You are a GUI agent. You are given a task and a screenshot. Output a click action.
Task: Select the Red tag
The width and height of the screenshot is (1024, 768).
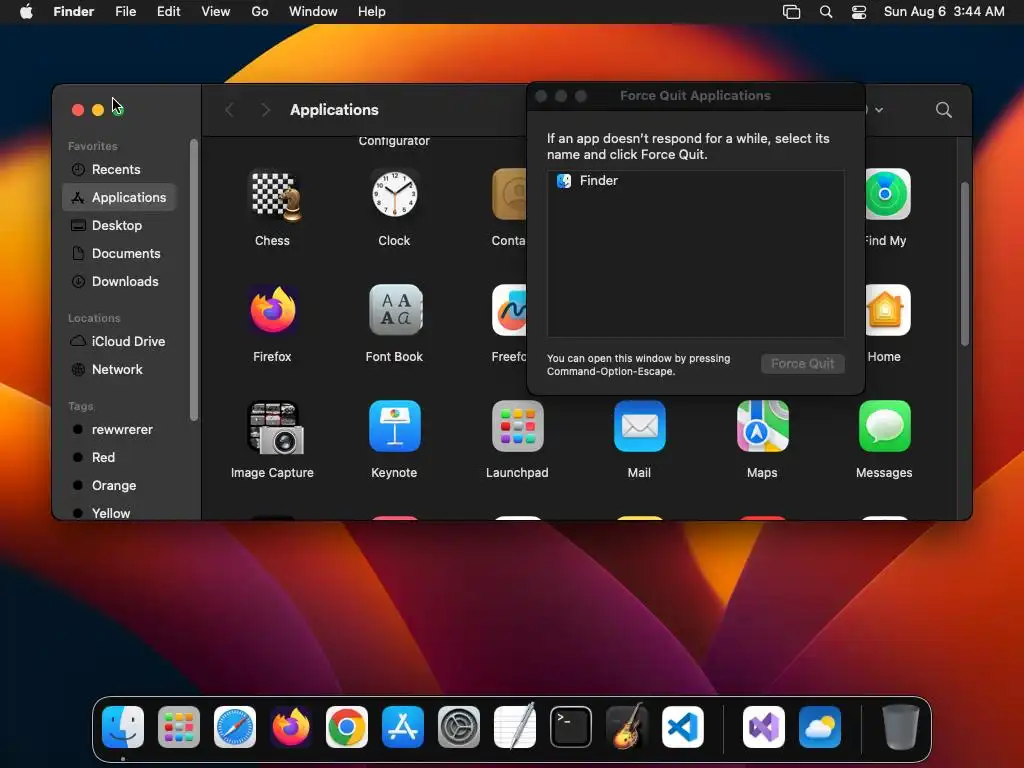(x=119, y=458)
